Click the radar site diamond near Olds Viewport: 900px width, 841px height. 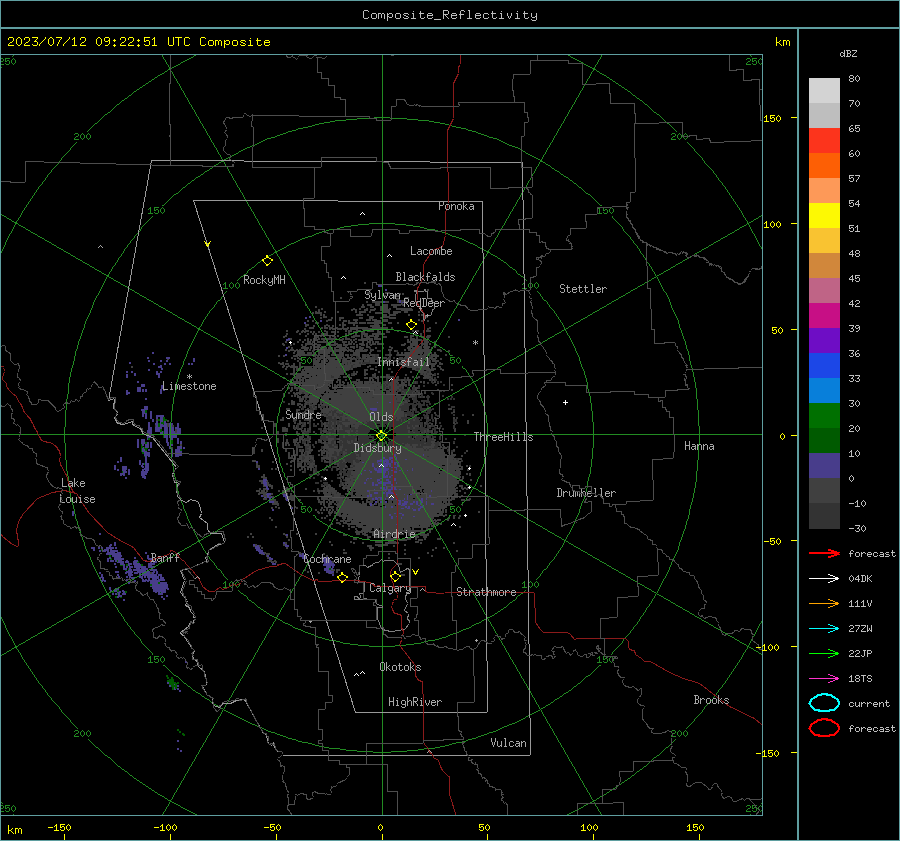382,435
